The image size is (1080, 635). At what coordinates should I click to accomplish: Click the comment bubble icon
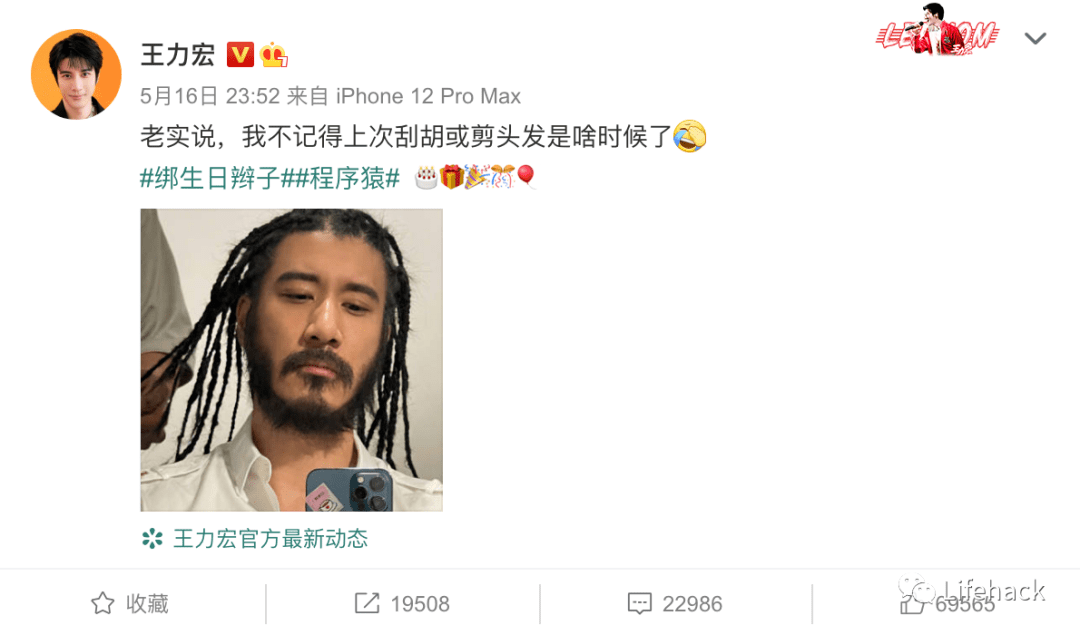[x=639, y=604]
